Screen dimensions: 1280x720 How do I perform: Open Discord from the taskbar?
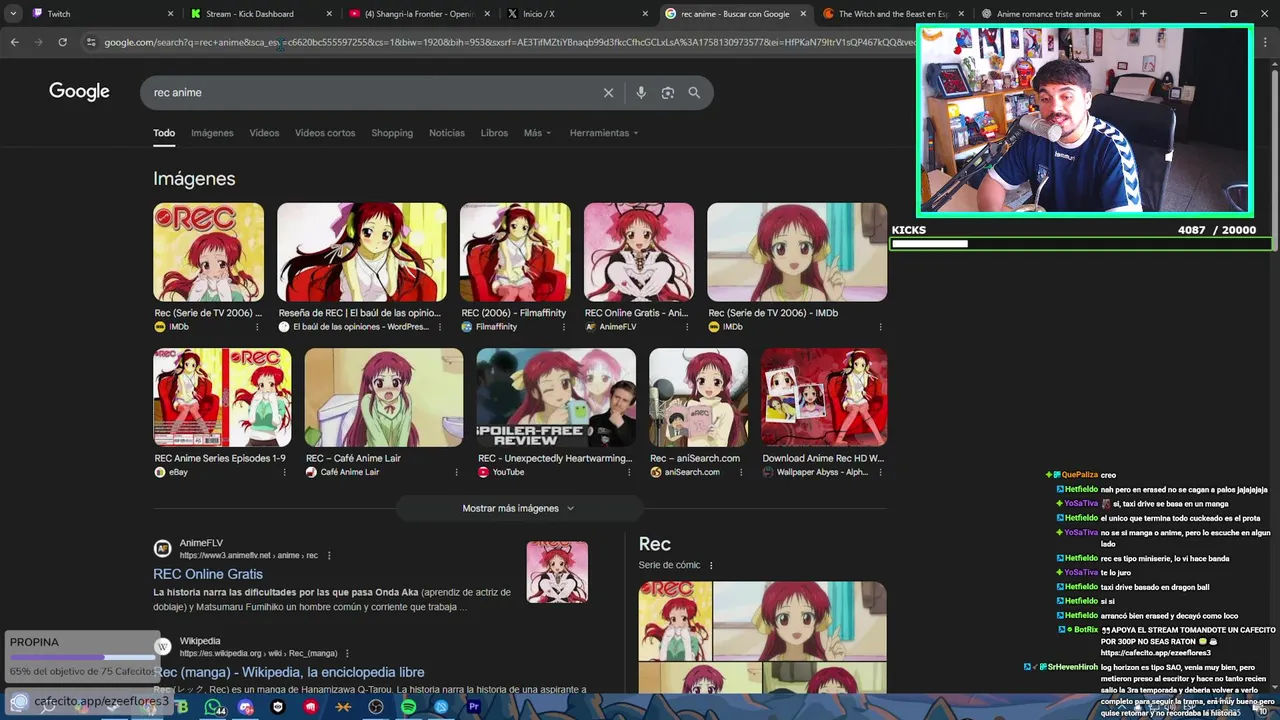pyautogui.click(x=246, y=707)
